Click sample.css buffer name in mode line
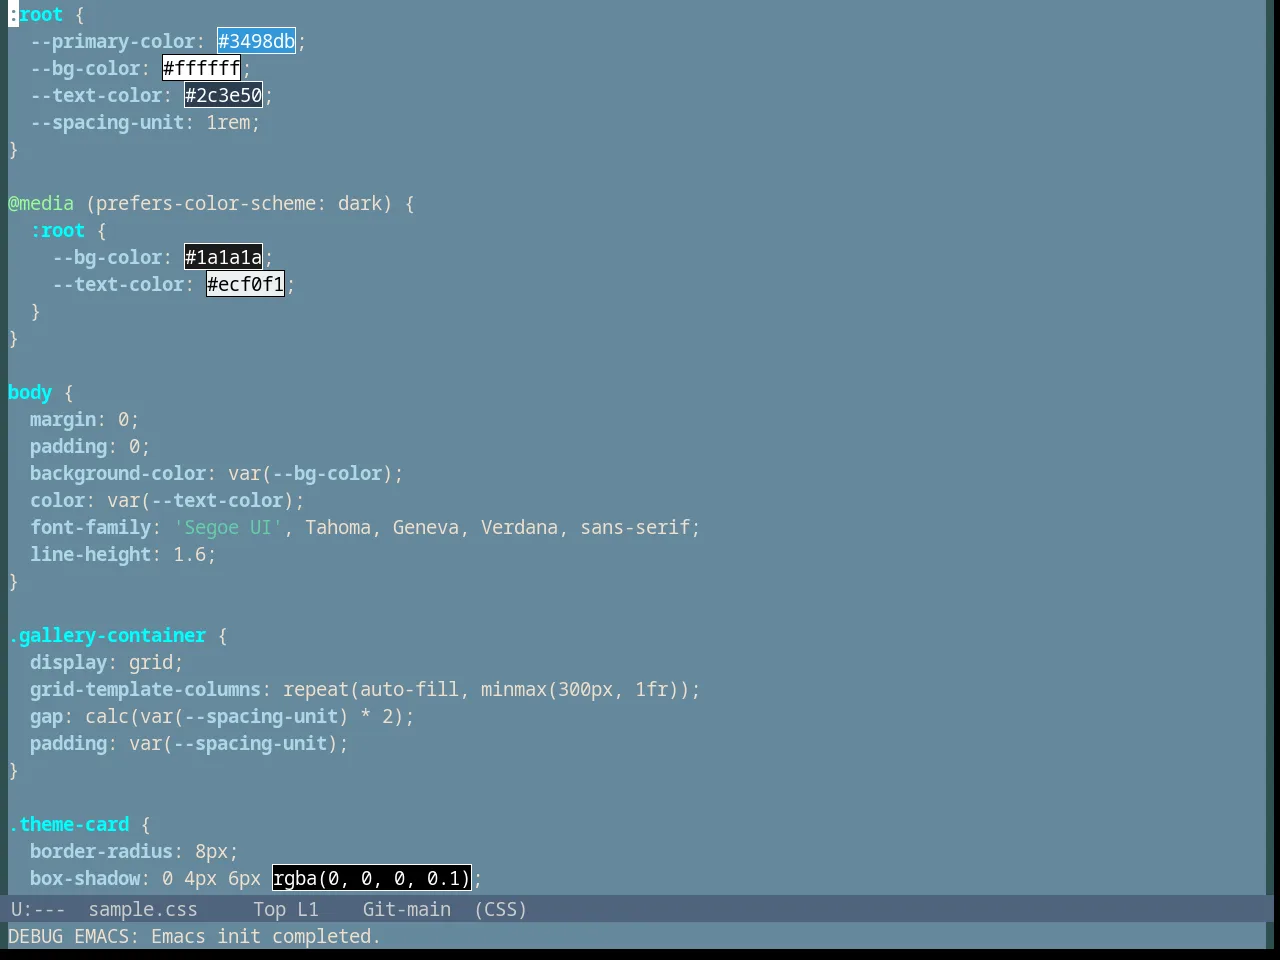The width and height of the screenshot is (1280, 960). click(x=143, y=909)
